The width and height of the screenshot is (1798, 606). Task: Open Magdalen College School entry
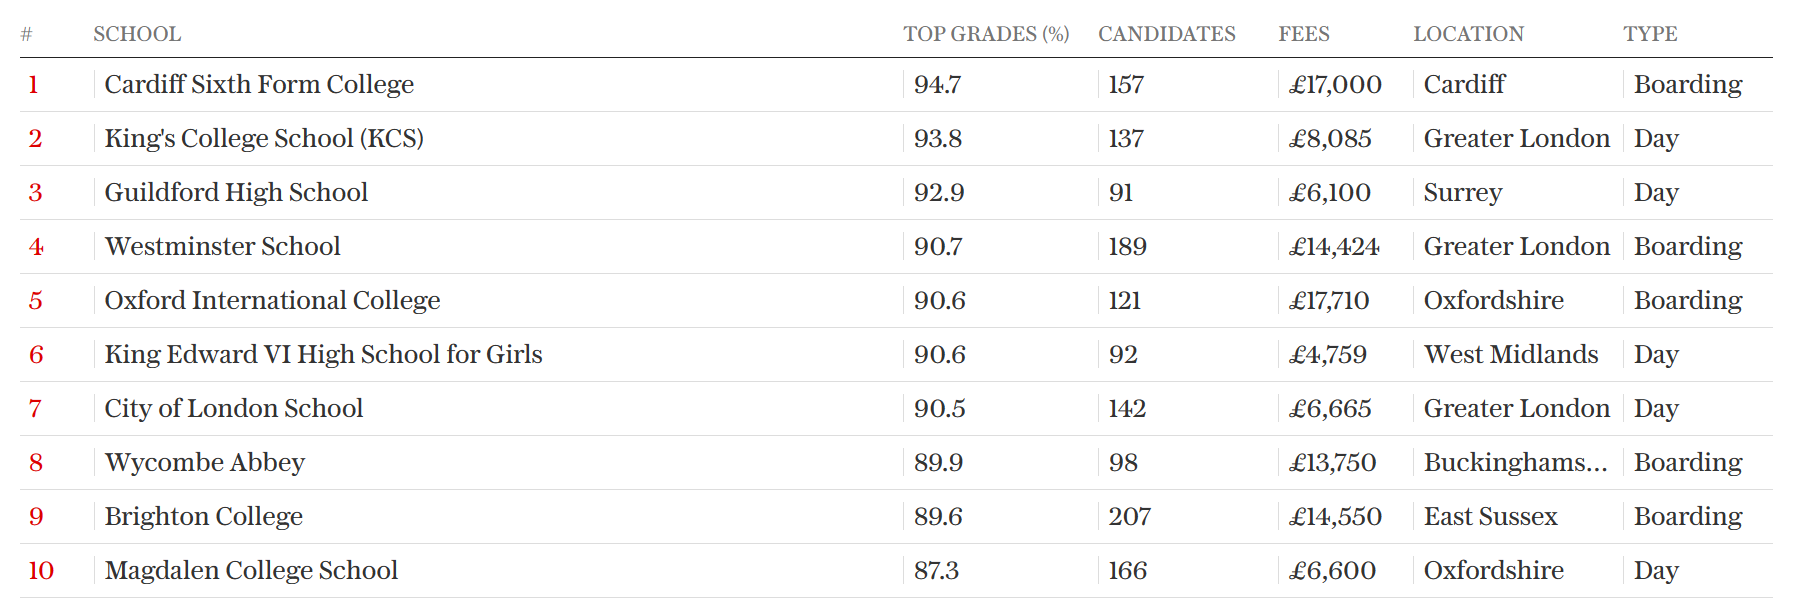click(251, 570)
